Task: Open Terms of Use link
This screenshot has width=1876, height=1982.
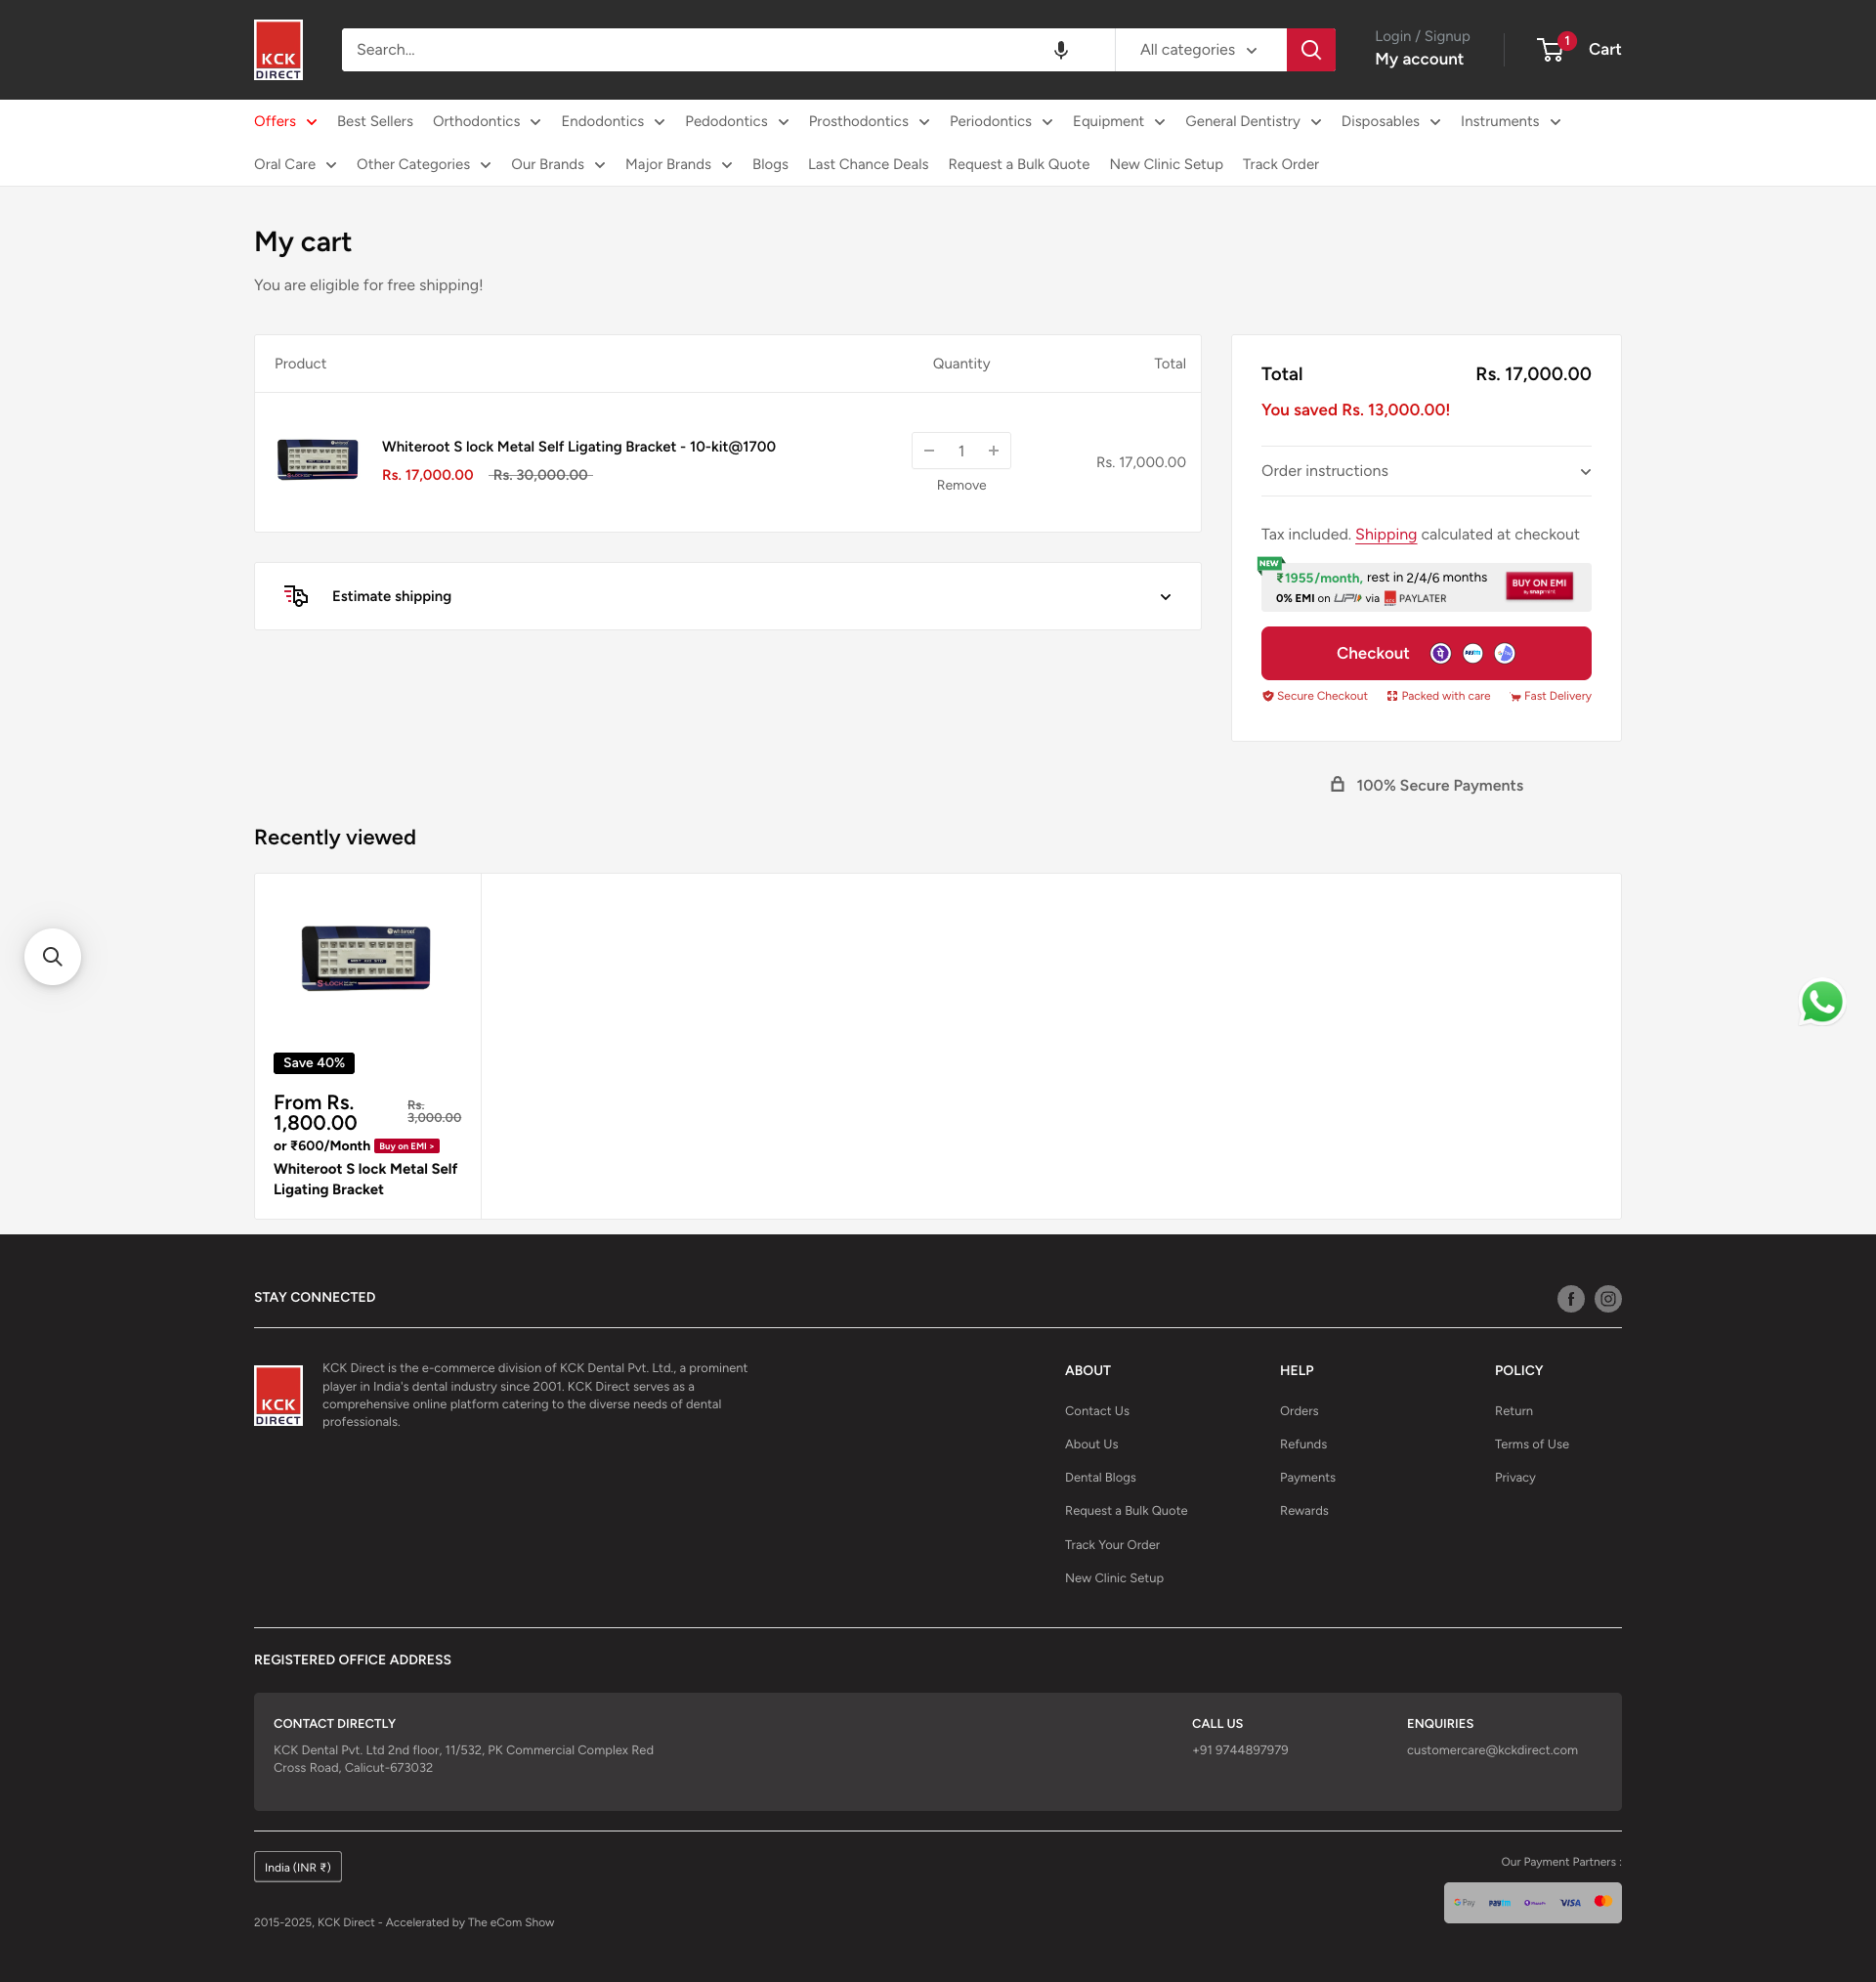Action: click(1532, 1444)
